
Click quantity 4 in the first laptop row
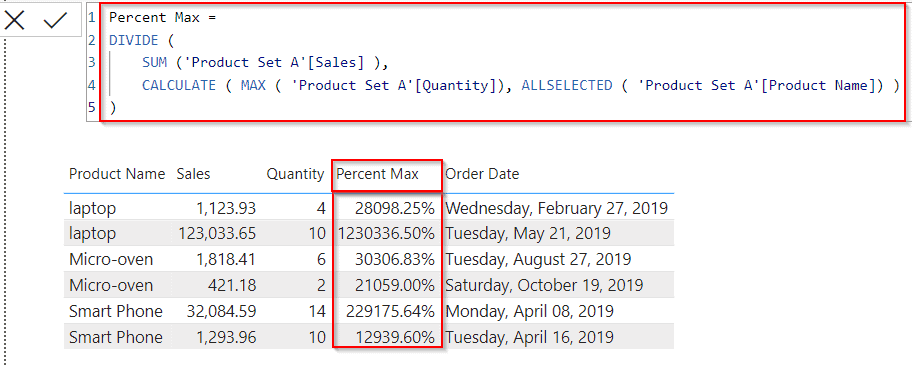[321, 208]
